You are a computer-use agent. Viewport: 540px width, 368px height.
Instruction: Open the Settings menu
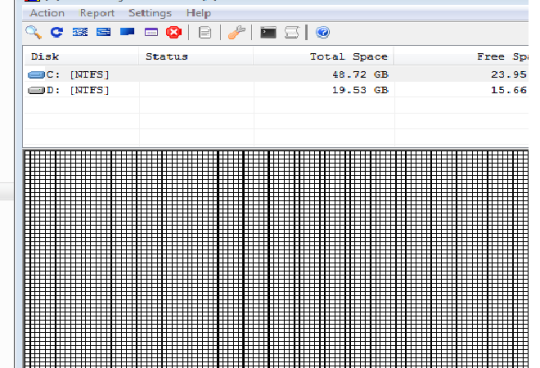coord(150,13)
